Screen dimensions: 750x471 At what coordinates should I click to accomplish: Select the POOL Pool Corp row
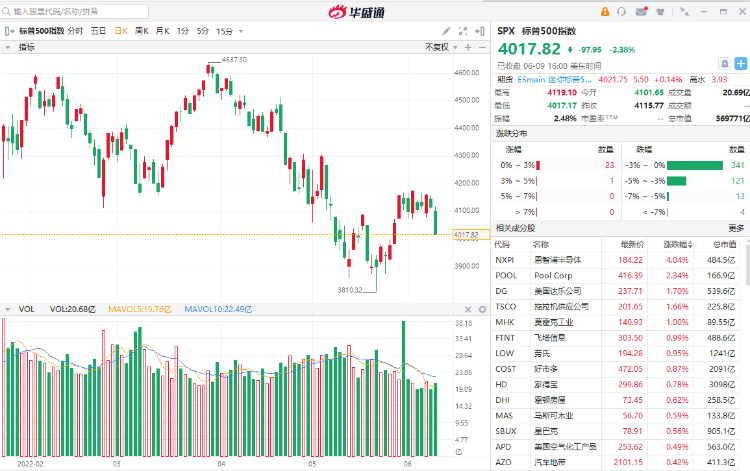pyautogui.click(x=617, y=275)
